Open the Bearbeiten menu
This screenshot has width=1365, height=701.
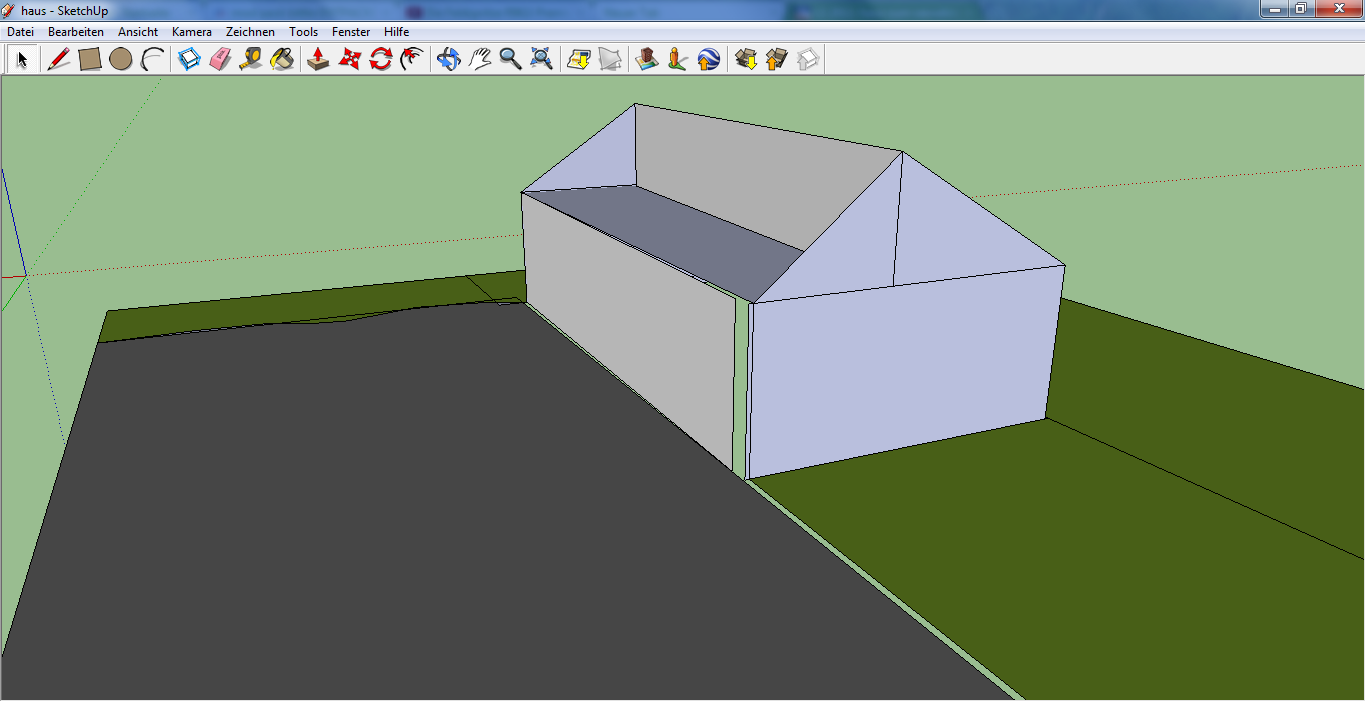pos(76,32)
